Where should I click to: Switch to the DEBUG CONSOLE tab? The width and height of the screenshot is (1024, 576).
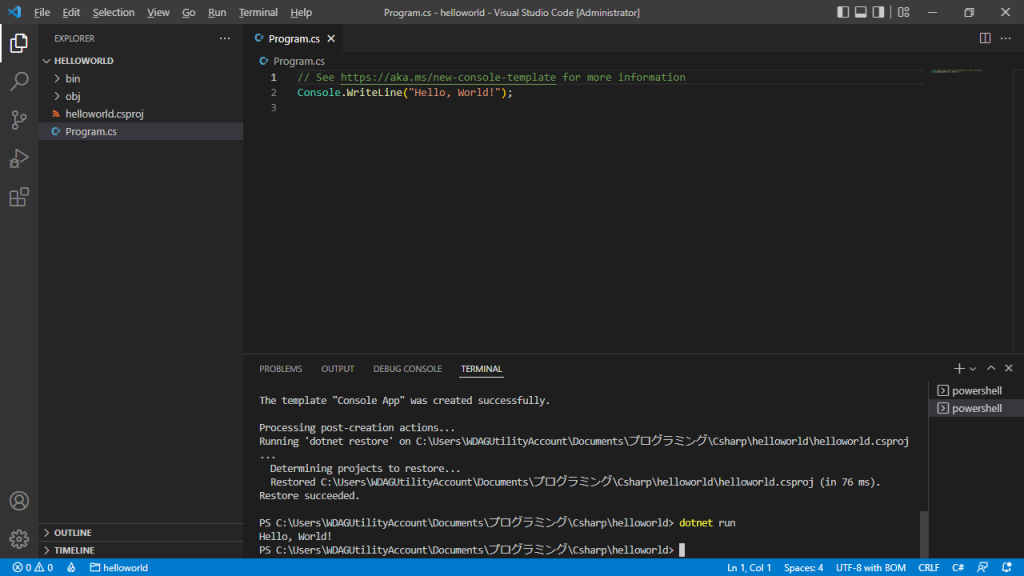click(407, 368)
